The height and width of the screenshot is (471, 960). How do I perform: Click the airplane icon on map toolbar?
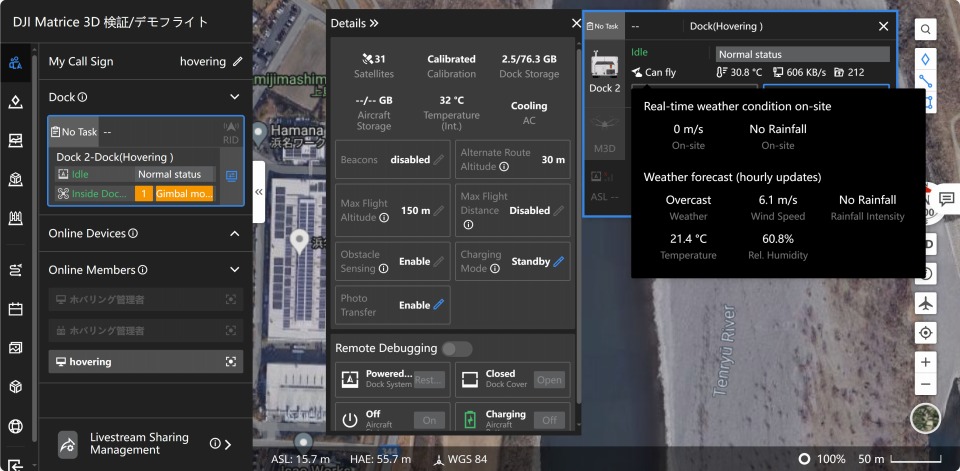[x=926, y=303]
